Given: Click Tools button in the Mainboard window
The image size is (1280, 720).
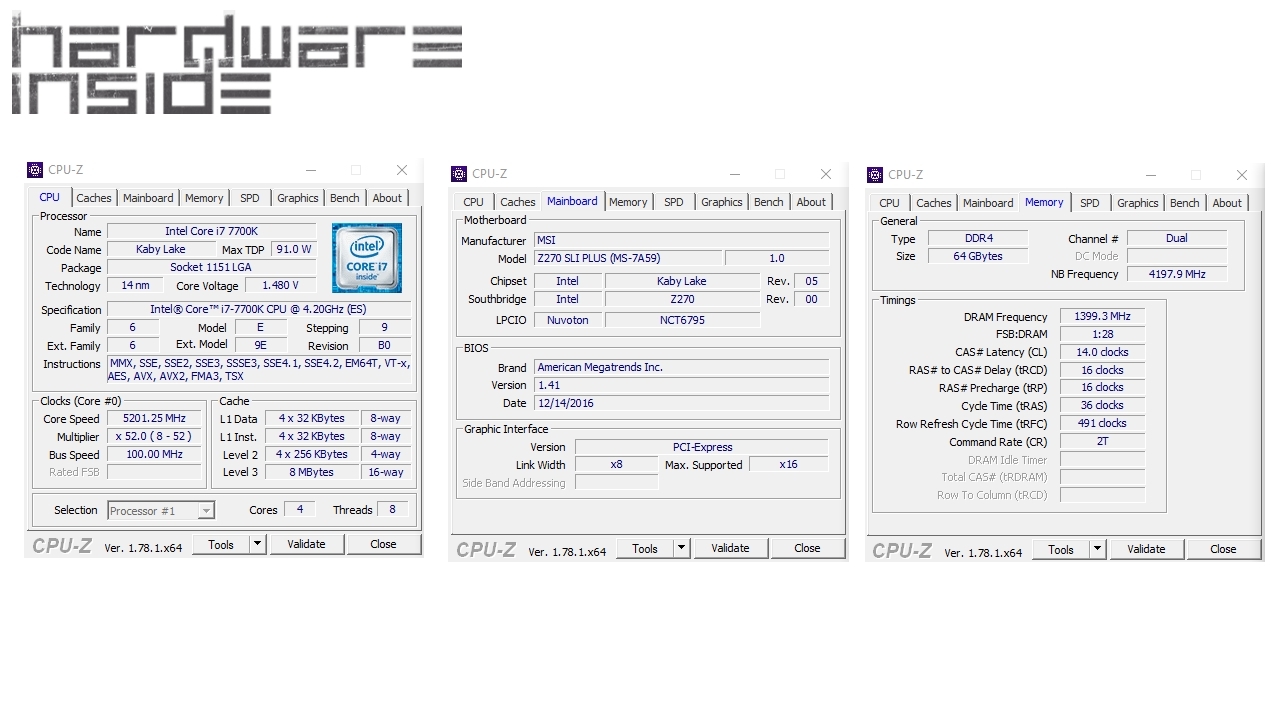Looking at the screenshot, I should point(645,548).
